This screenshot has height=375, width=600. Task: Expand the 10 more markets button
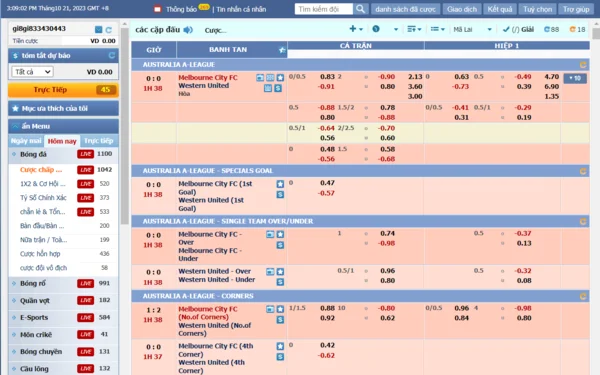[x=575, y=78]
